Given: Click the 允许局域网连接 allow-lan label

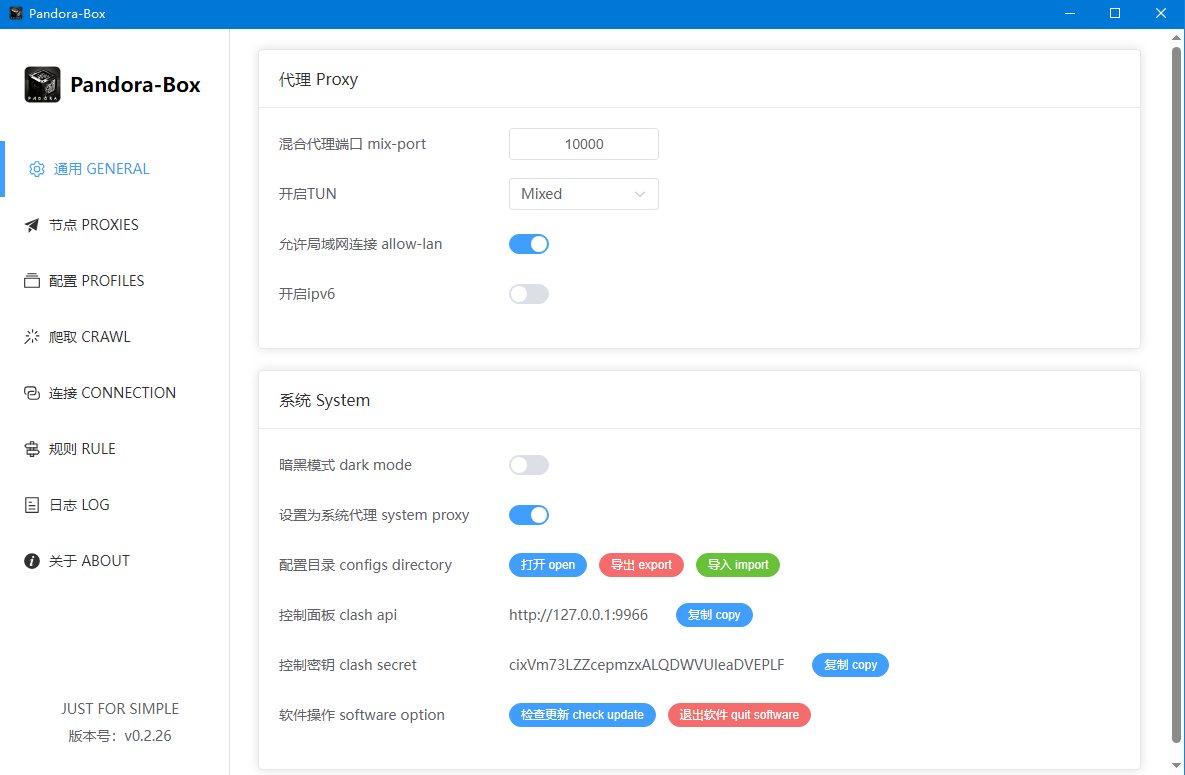Looking at the screenshot, I should click(x=360, y=243).
